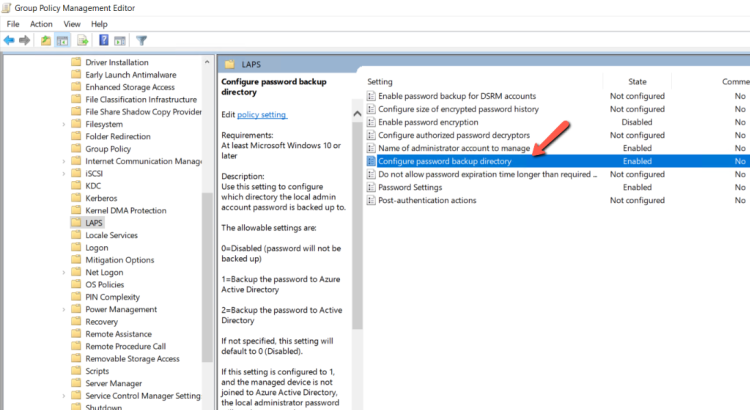Click the Export List toolbar icon
Image resolution: width=750 pixels, height=410 pixels.
click(x=83, y=41)
